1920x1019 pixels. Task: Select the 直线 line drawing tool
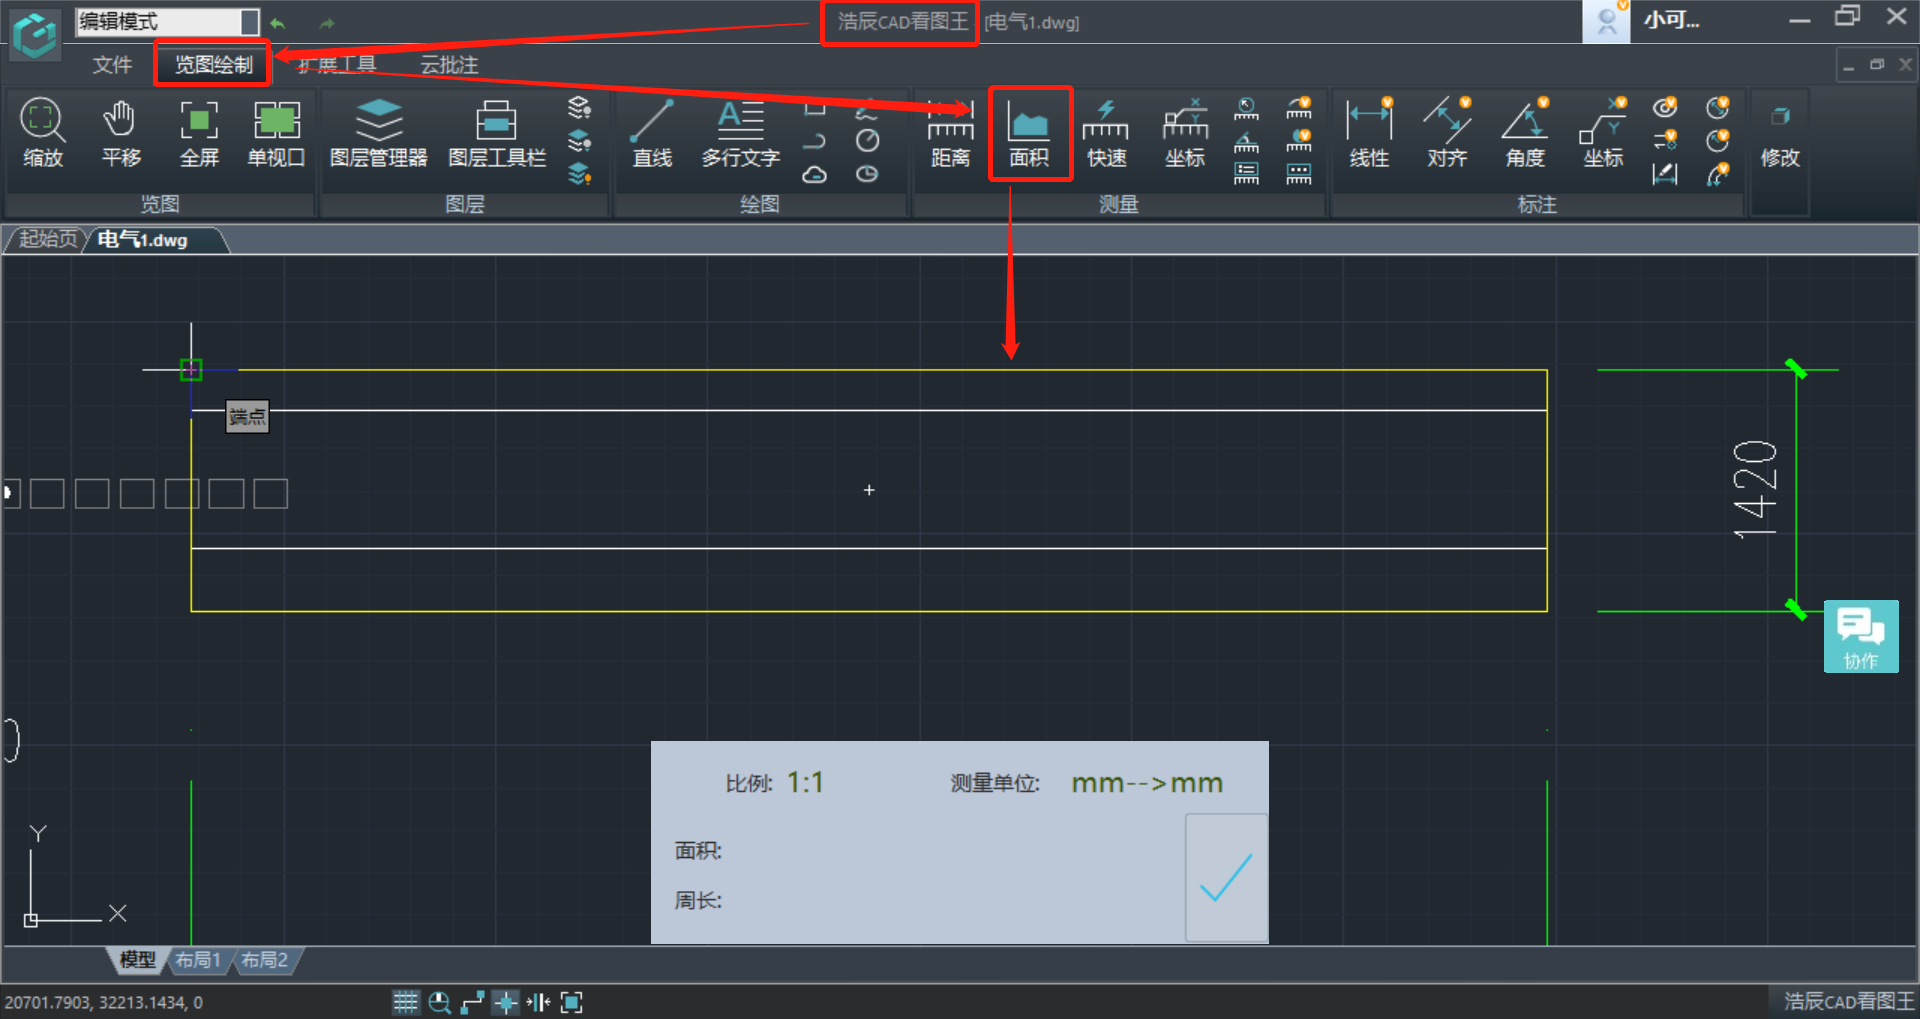coord(652,133)
